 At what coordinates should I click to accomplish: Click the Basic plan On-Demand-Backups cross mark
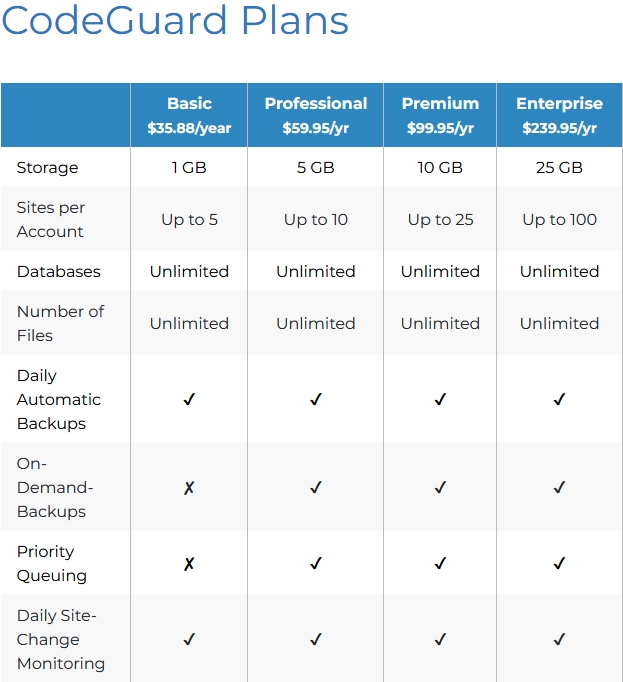(x=189, y=488)
